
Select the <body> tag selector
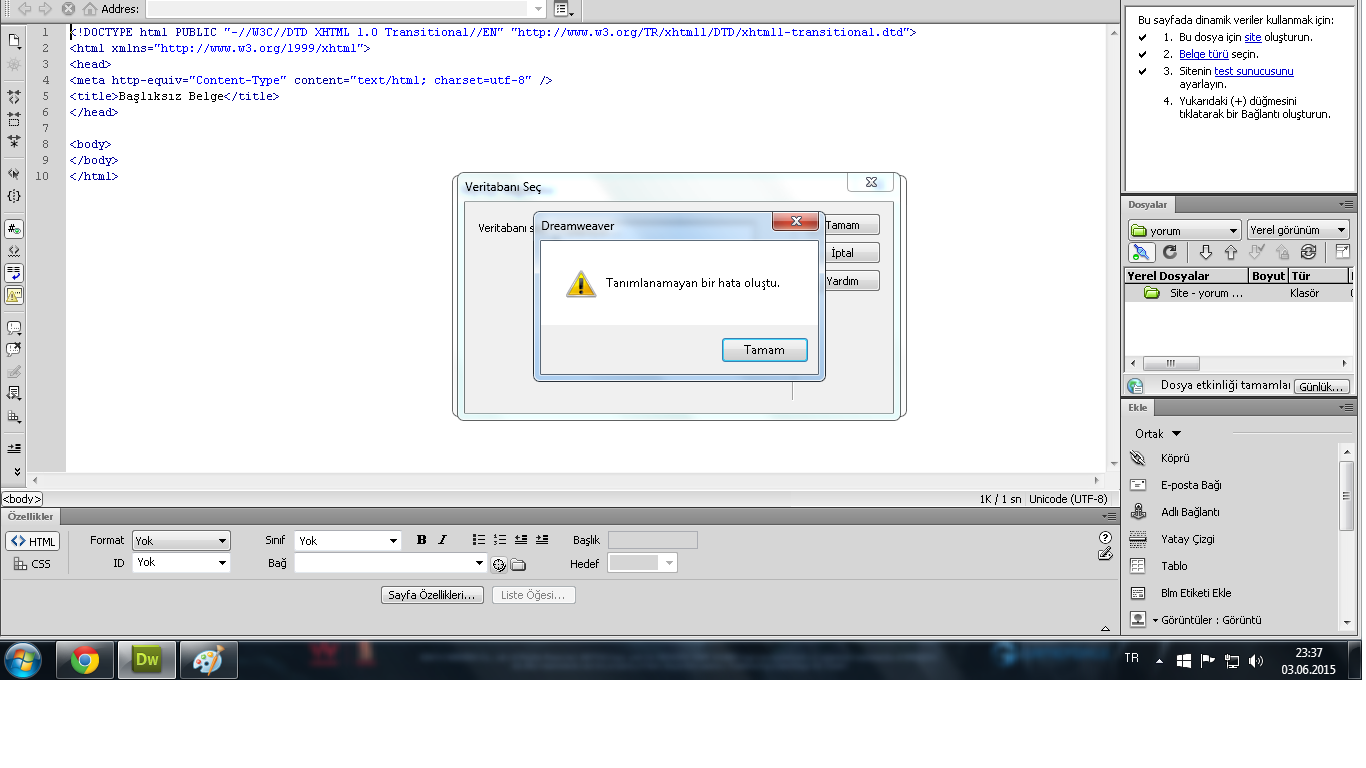(22, 499)
